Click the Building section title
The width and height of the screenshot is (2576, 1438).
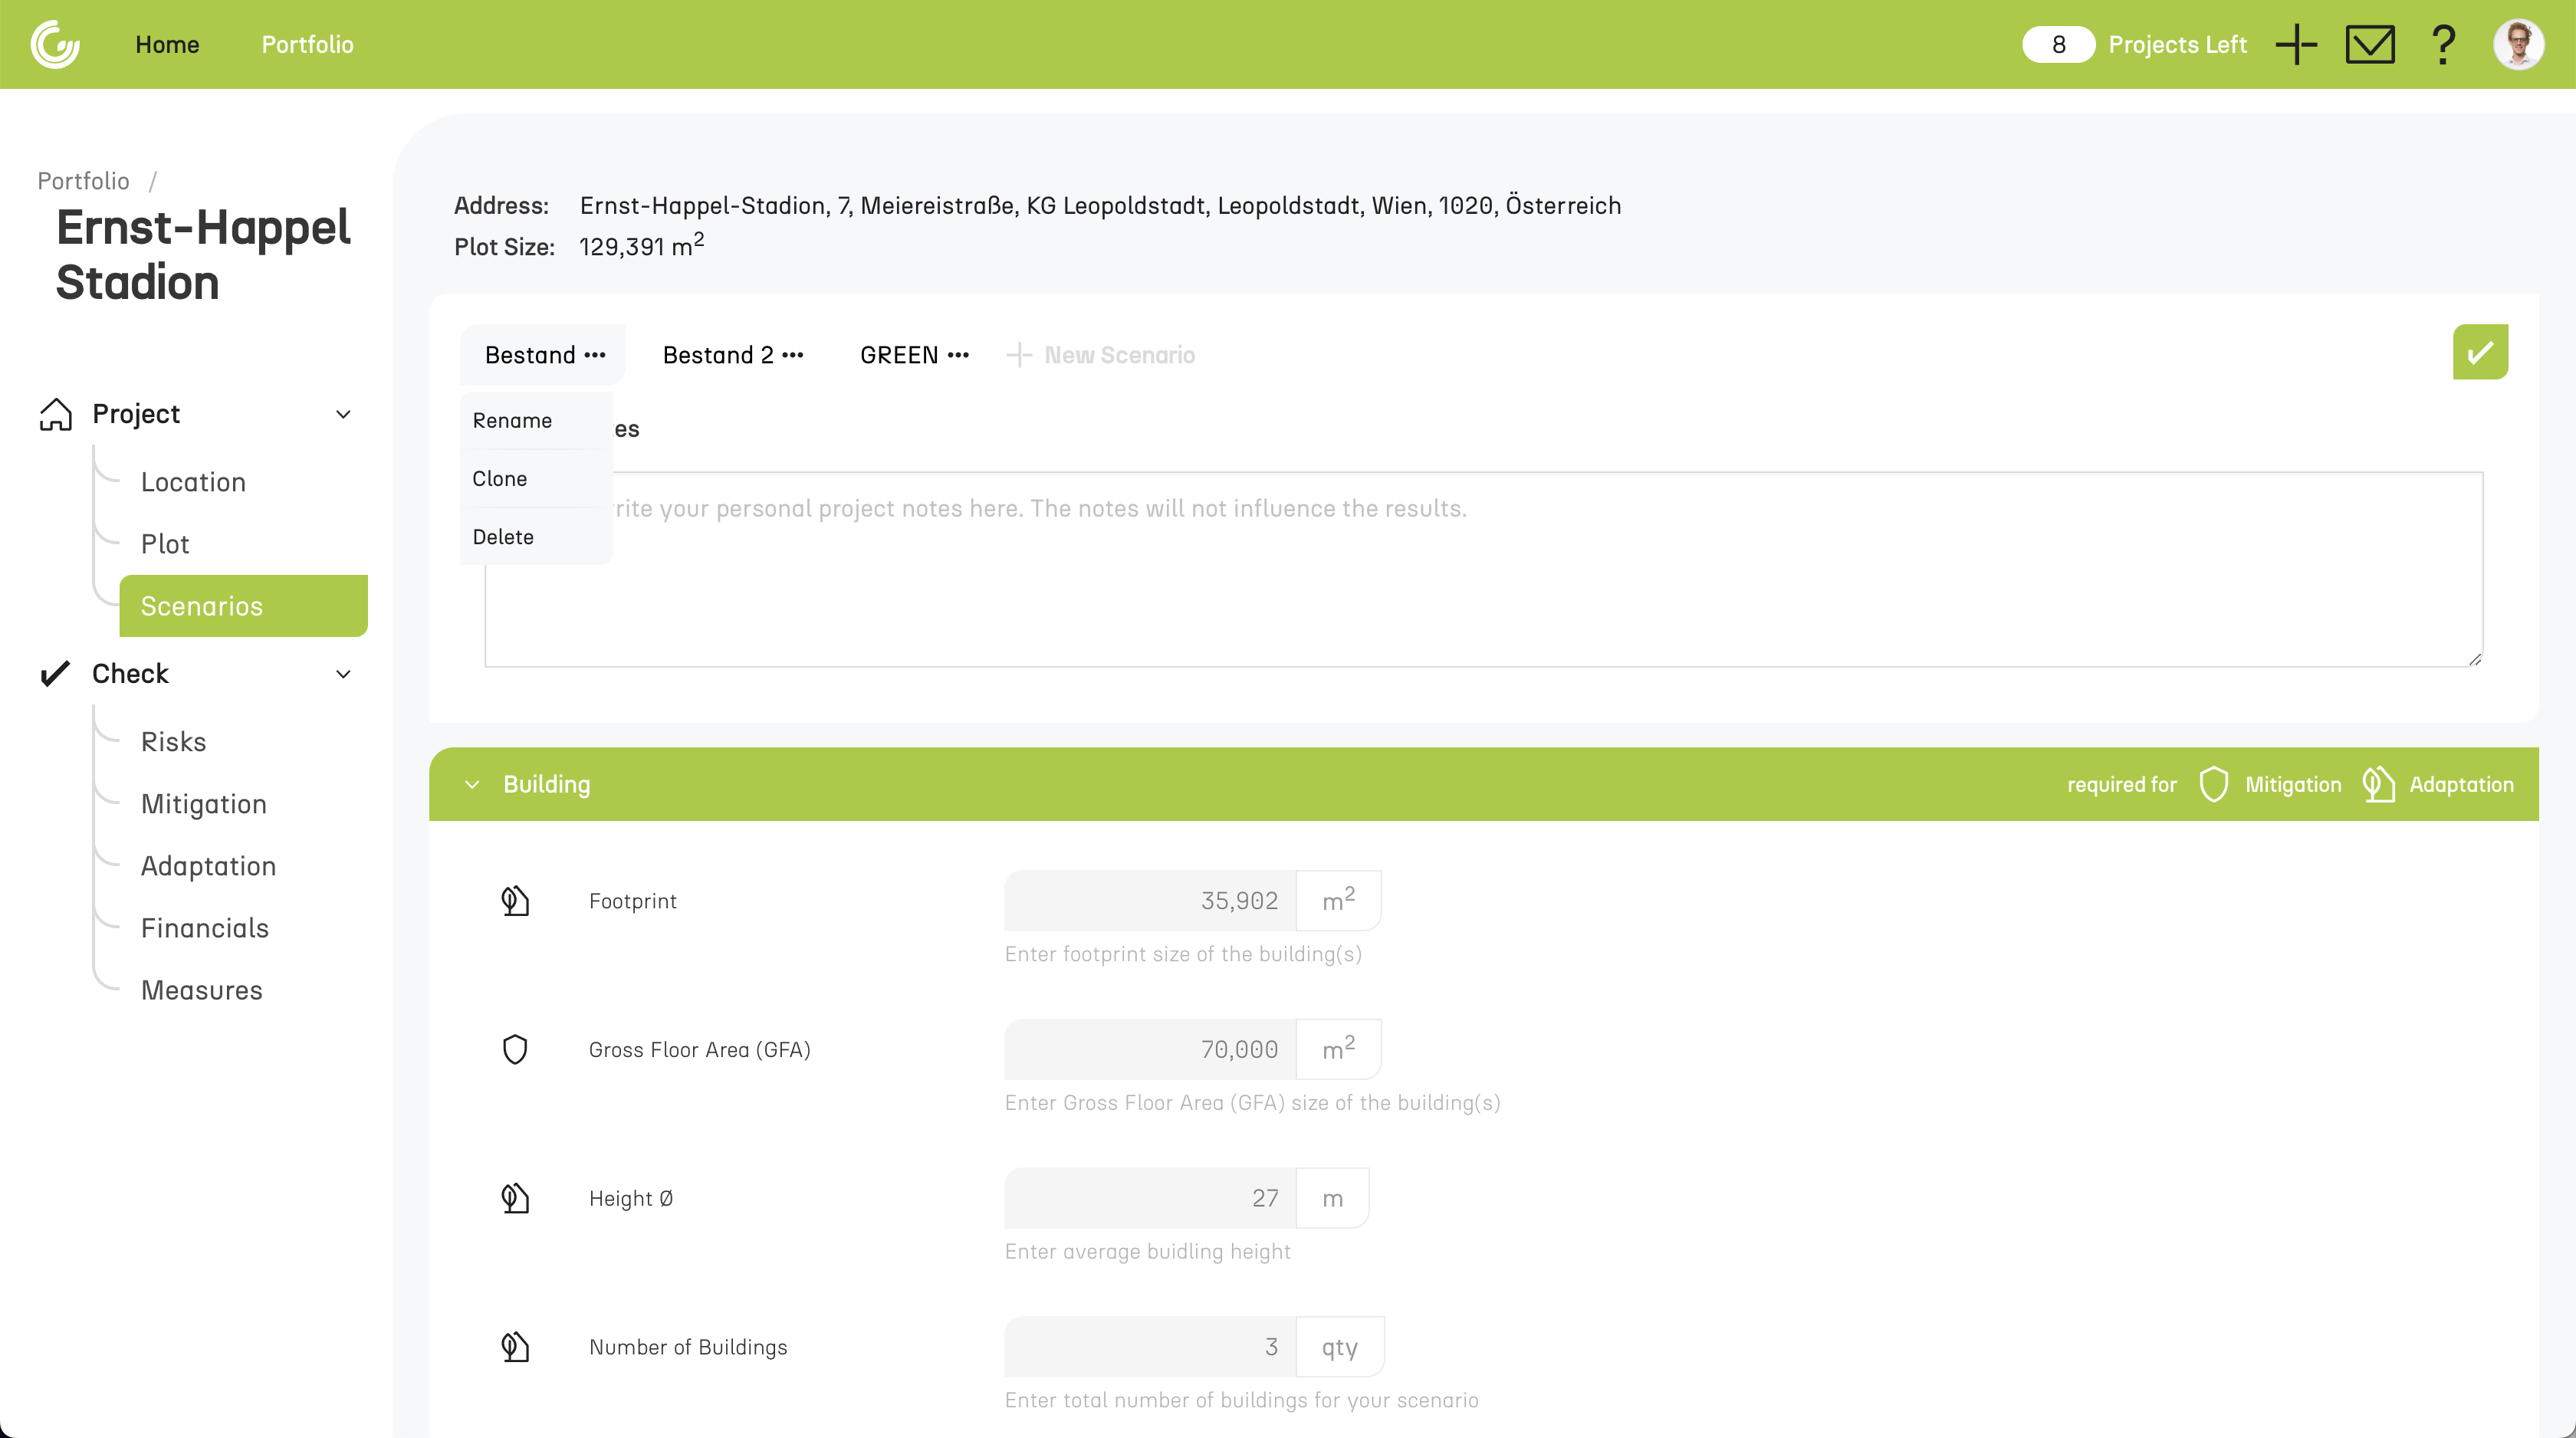[546, 784]
